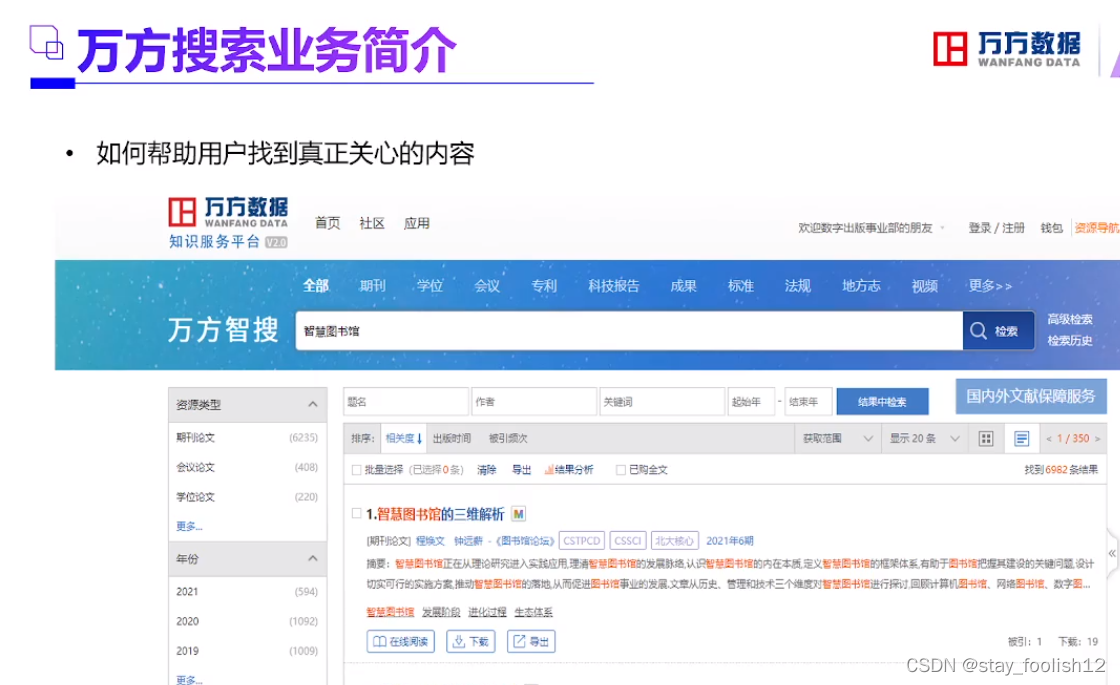Collapse the 年份 section

pos(312,559)
